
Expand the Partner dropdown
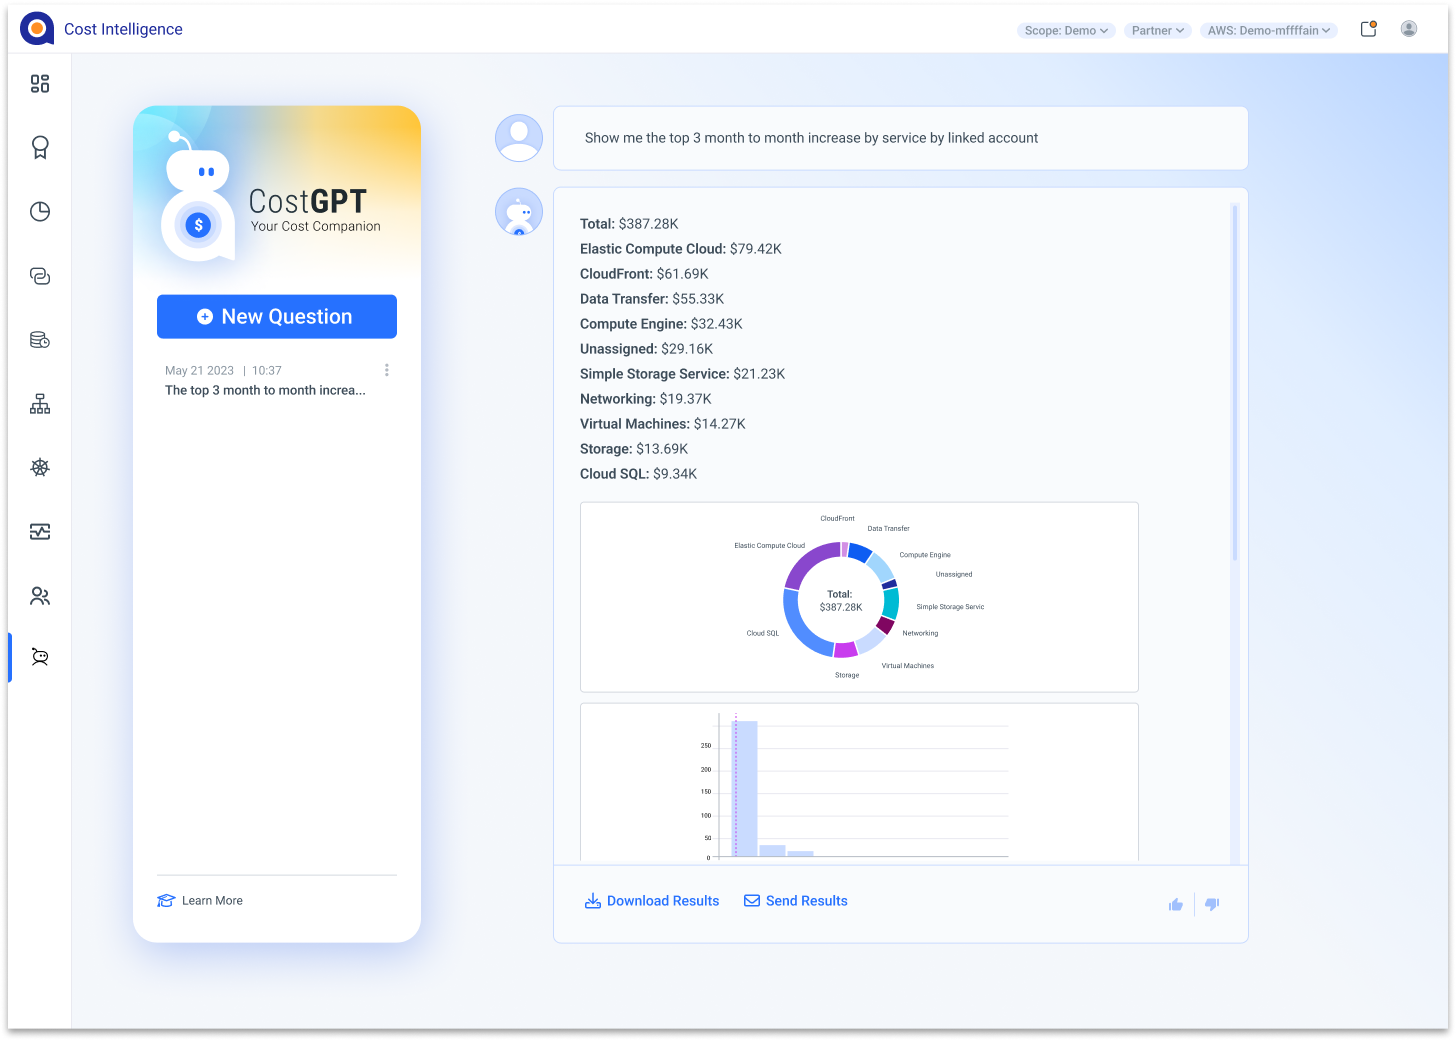pyautogui.click(x=1158, y=30)
